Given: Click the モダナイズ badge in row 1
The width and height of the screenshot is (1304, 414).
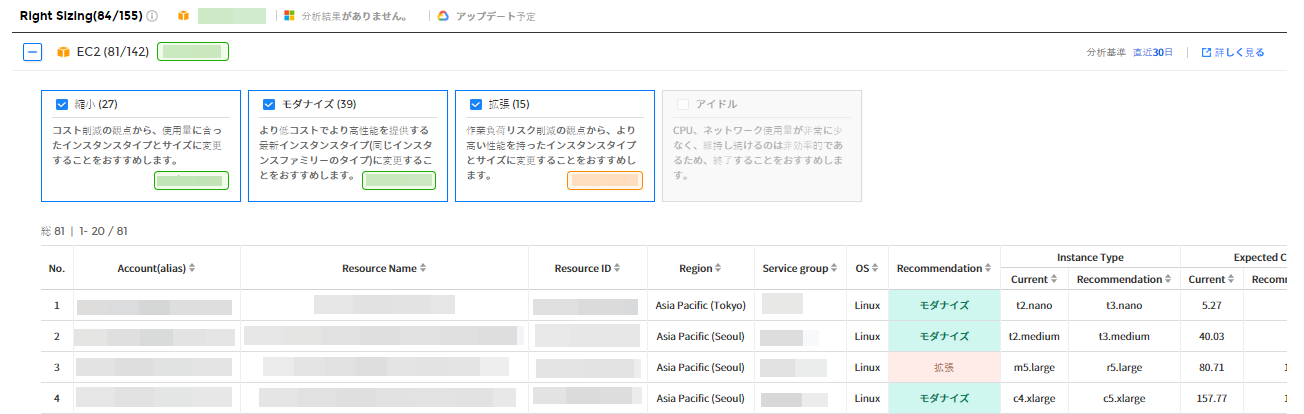Looking at the screenshot, I should click(x=943, y=305).
